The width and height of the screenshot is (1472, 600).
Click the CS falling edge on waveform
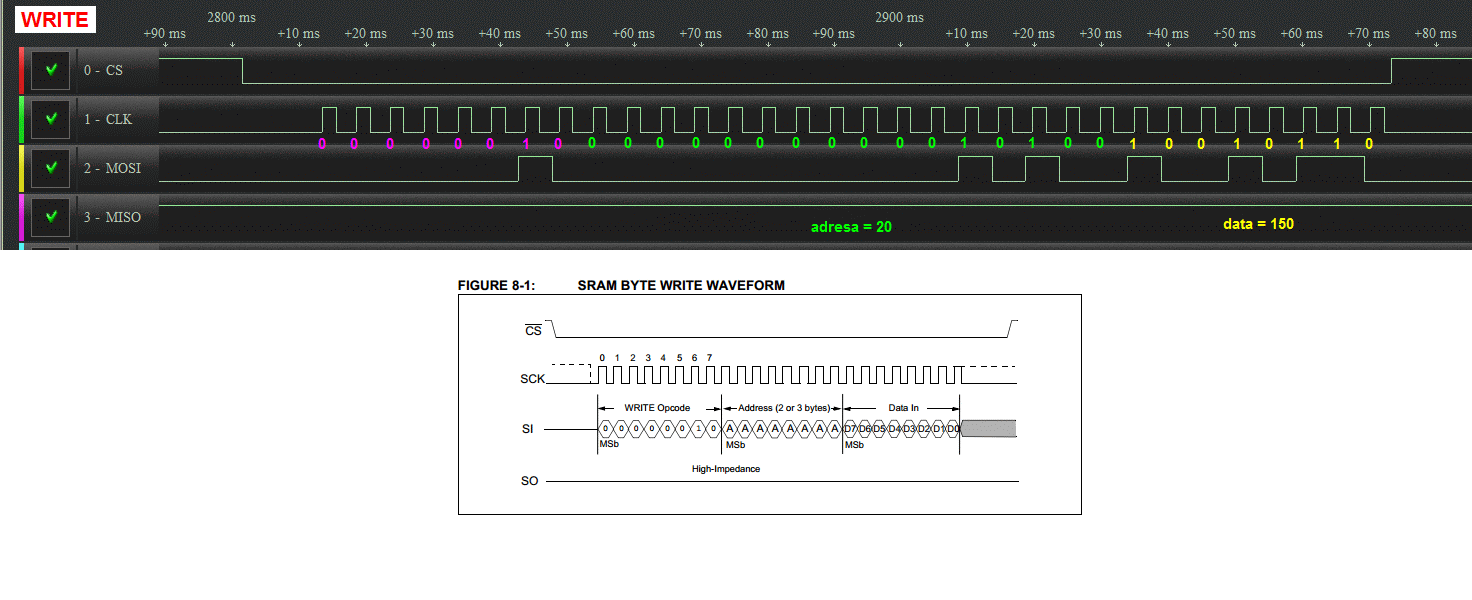[x=243, y=71]
